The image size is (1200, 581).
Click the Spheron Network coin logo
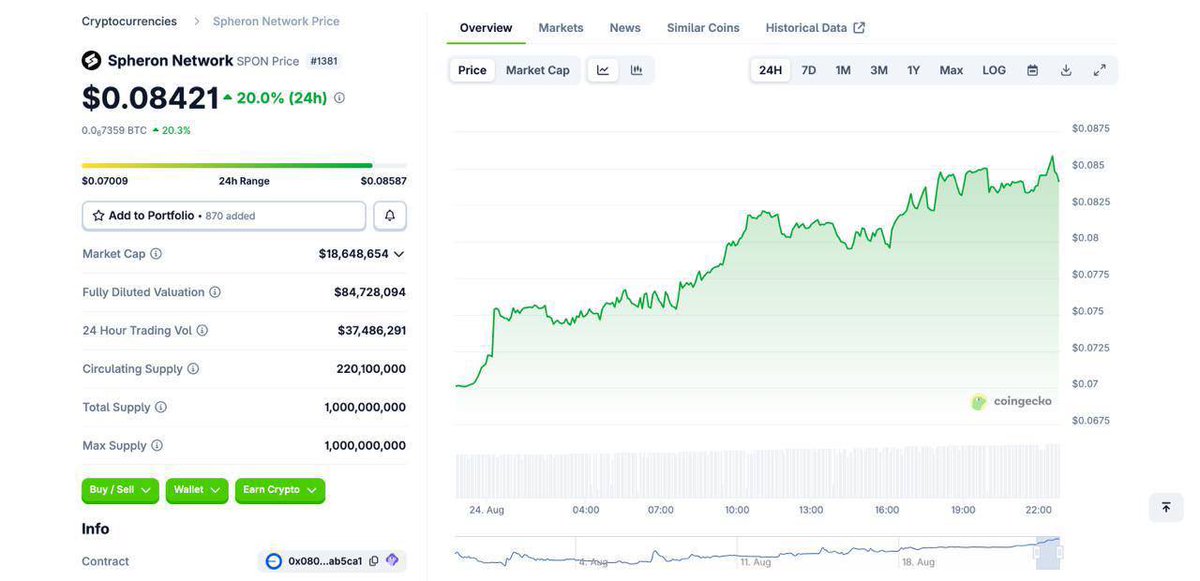click(x=91, y=60)
